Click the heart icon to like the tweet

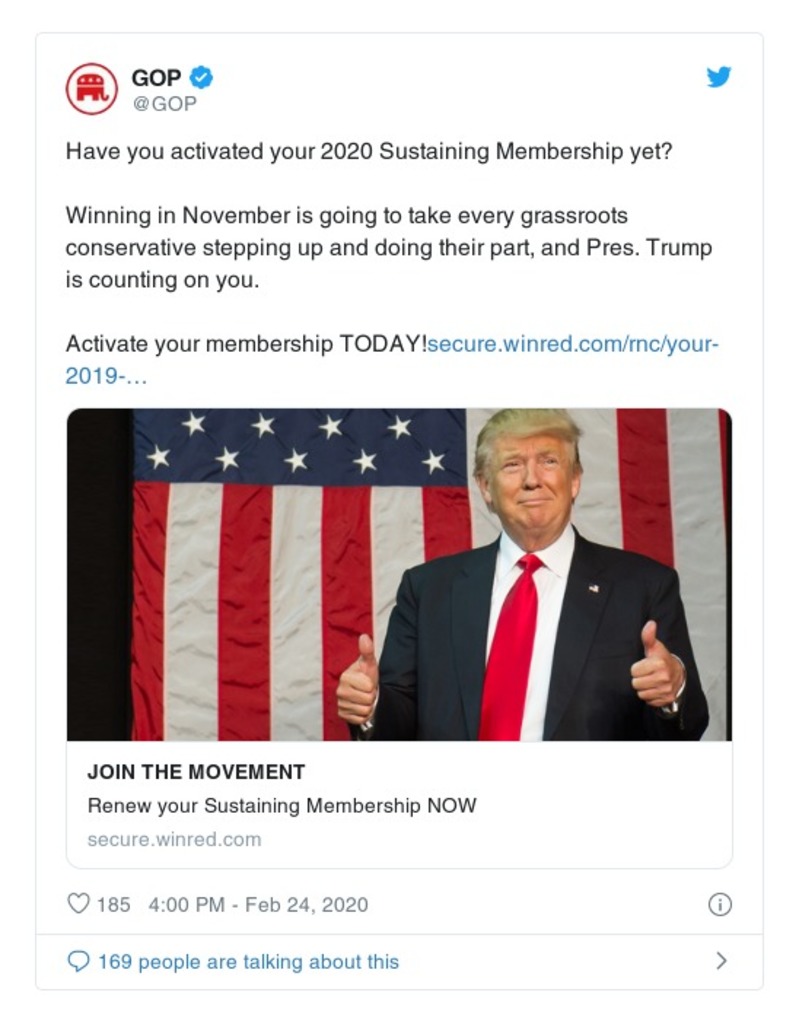tap(76, 905)
